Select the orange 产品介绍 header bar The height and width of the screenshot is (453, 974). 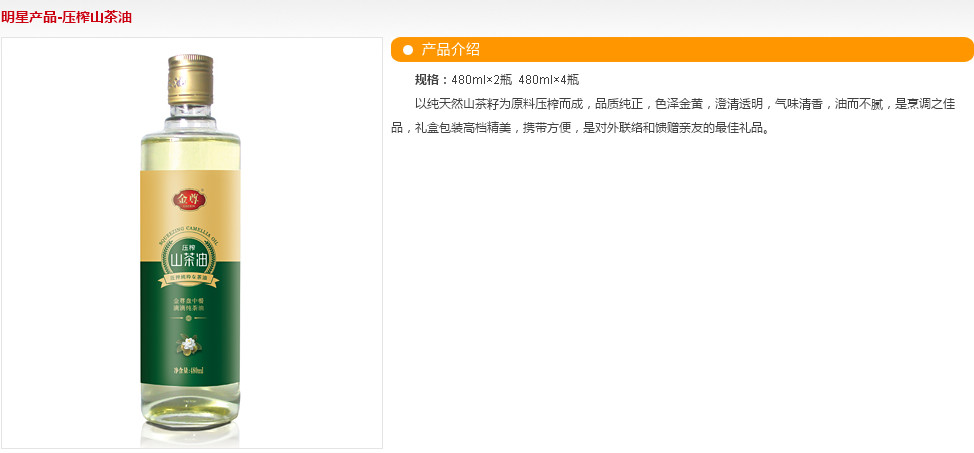682,50
